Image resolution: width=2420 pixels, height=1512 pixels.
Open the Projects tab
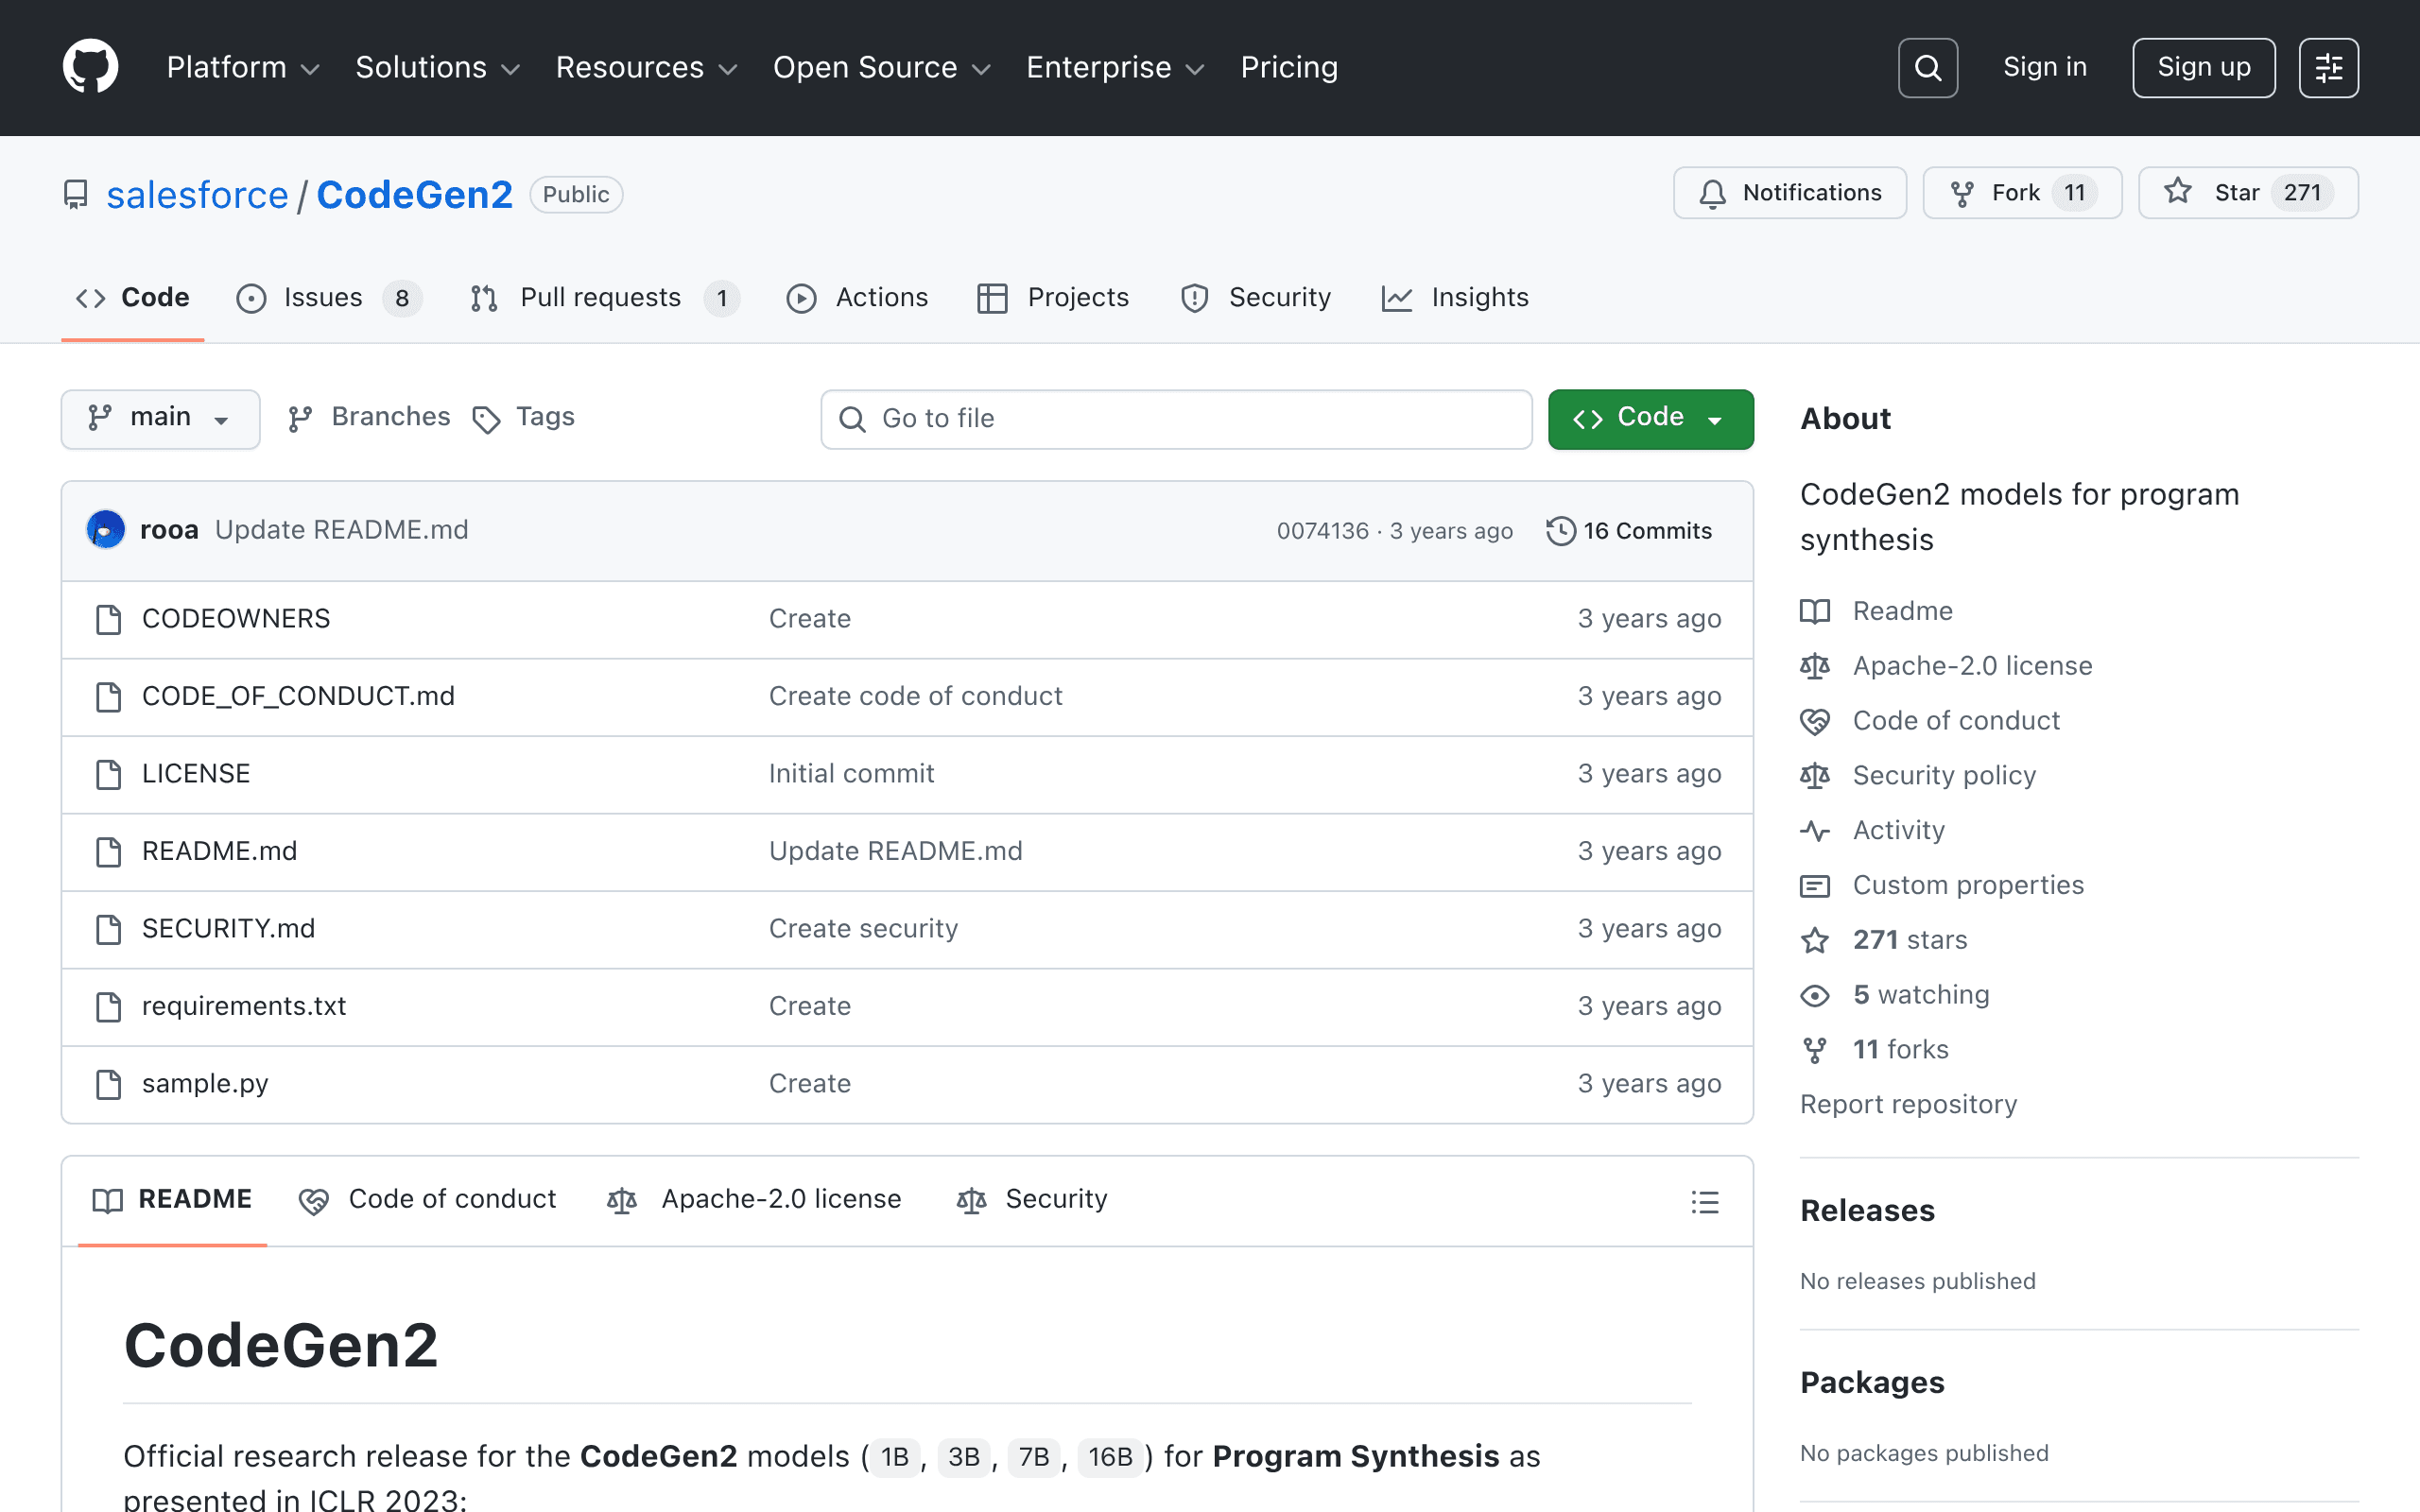(x=1053, y=298)
